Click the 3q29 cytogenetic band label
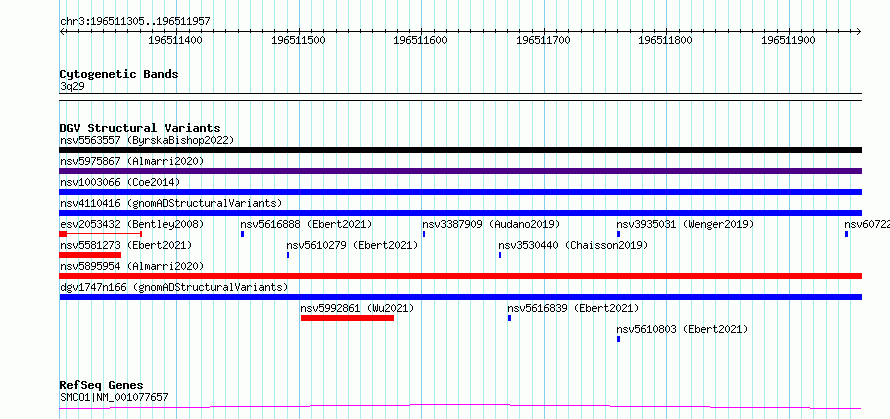Image resolution: width=890 pixels, height=419 pixels. [x=72, y=86]
